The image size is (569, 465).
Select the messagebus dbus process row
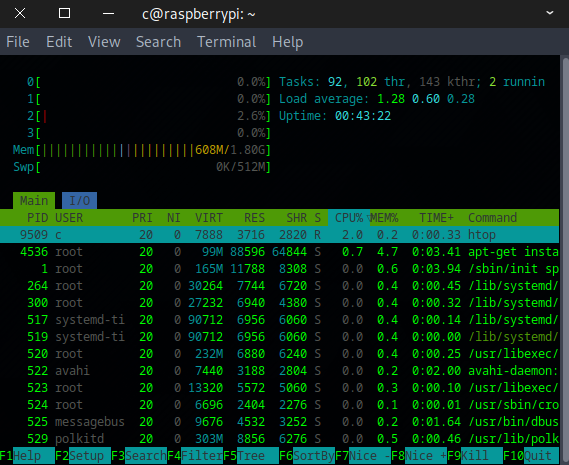coord(279,422)
